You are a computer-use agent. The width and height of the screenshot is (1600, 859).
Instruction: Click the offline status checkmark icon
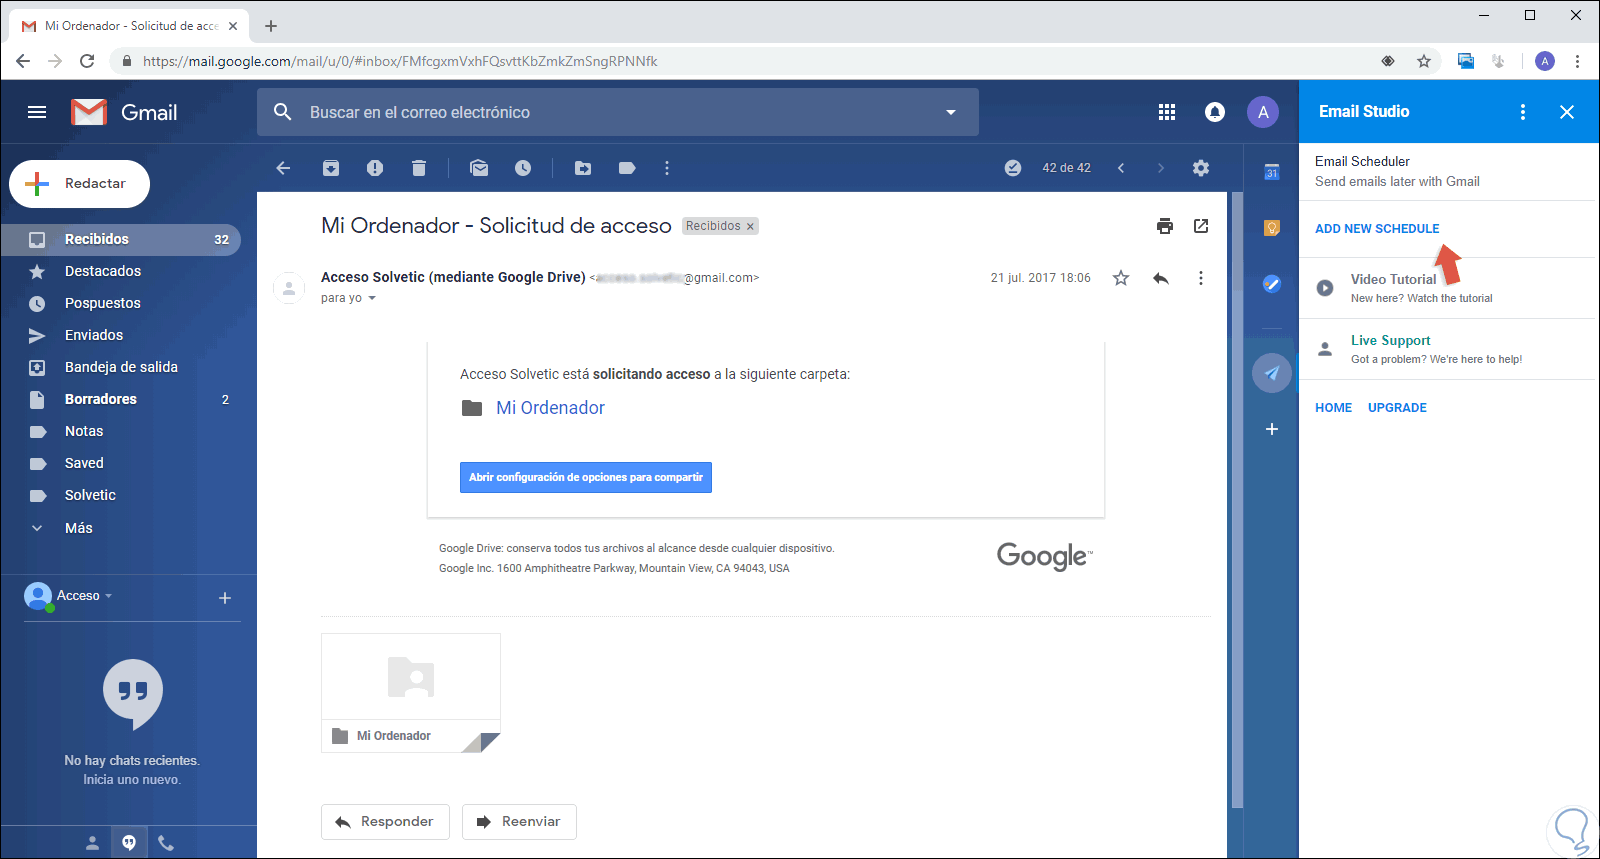[x=1013, y=168]
